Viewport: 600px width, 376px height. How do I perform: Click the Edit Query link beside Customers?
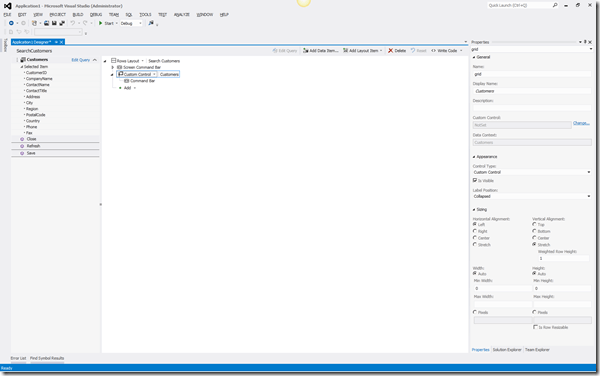(x=81, y=60)
